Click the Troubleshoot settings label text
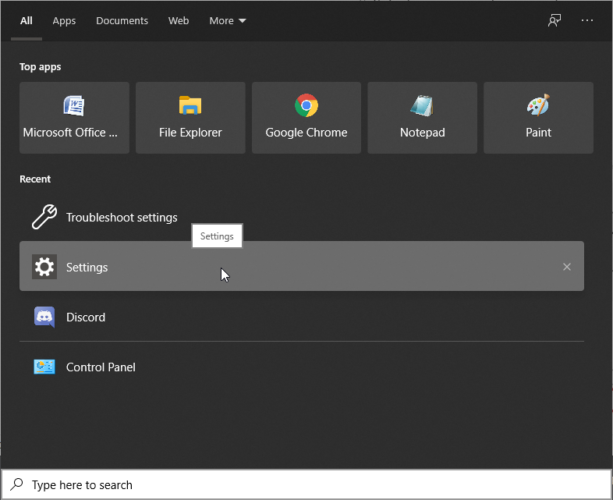 point(122,217)
